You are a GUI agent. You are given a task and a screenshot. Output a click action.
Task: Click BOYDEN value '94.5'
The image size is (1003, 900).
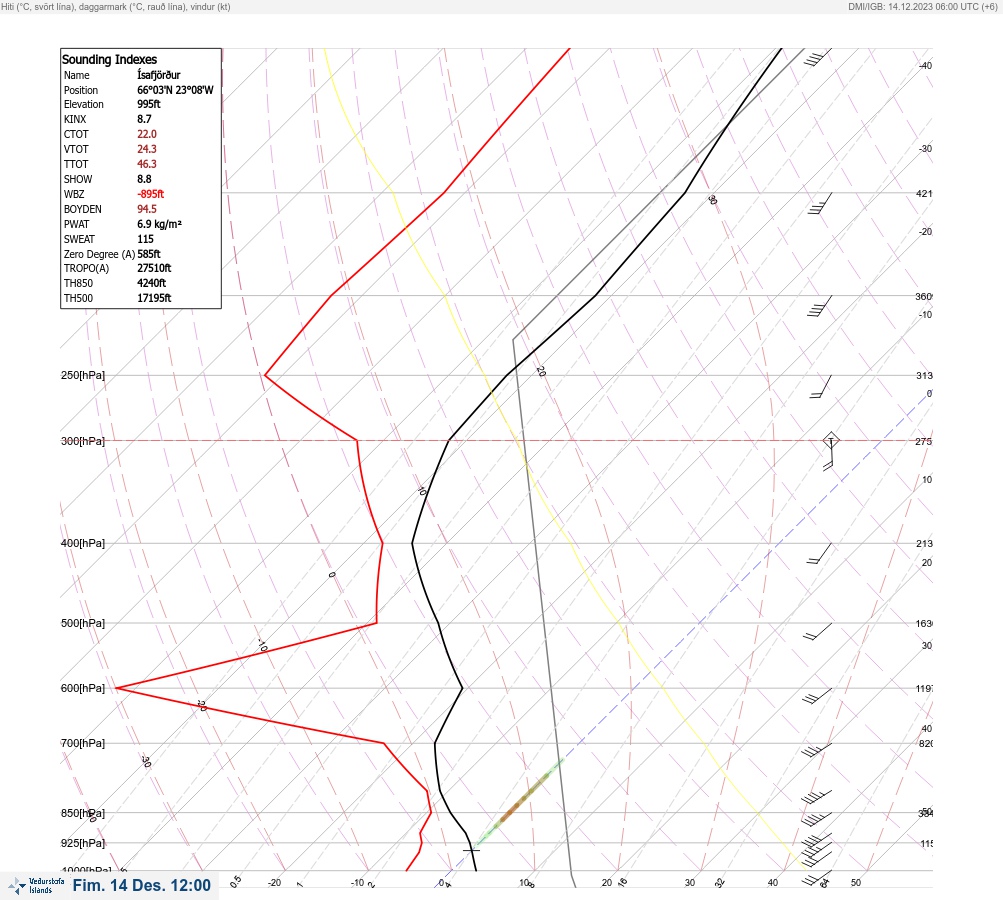coord(146,209)
